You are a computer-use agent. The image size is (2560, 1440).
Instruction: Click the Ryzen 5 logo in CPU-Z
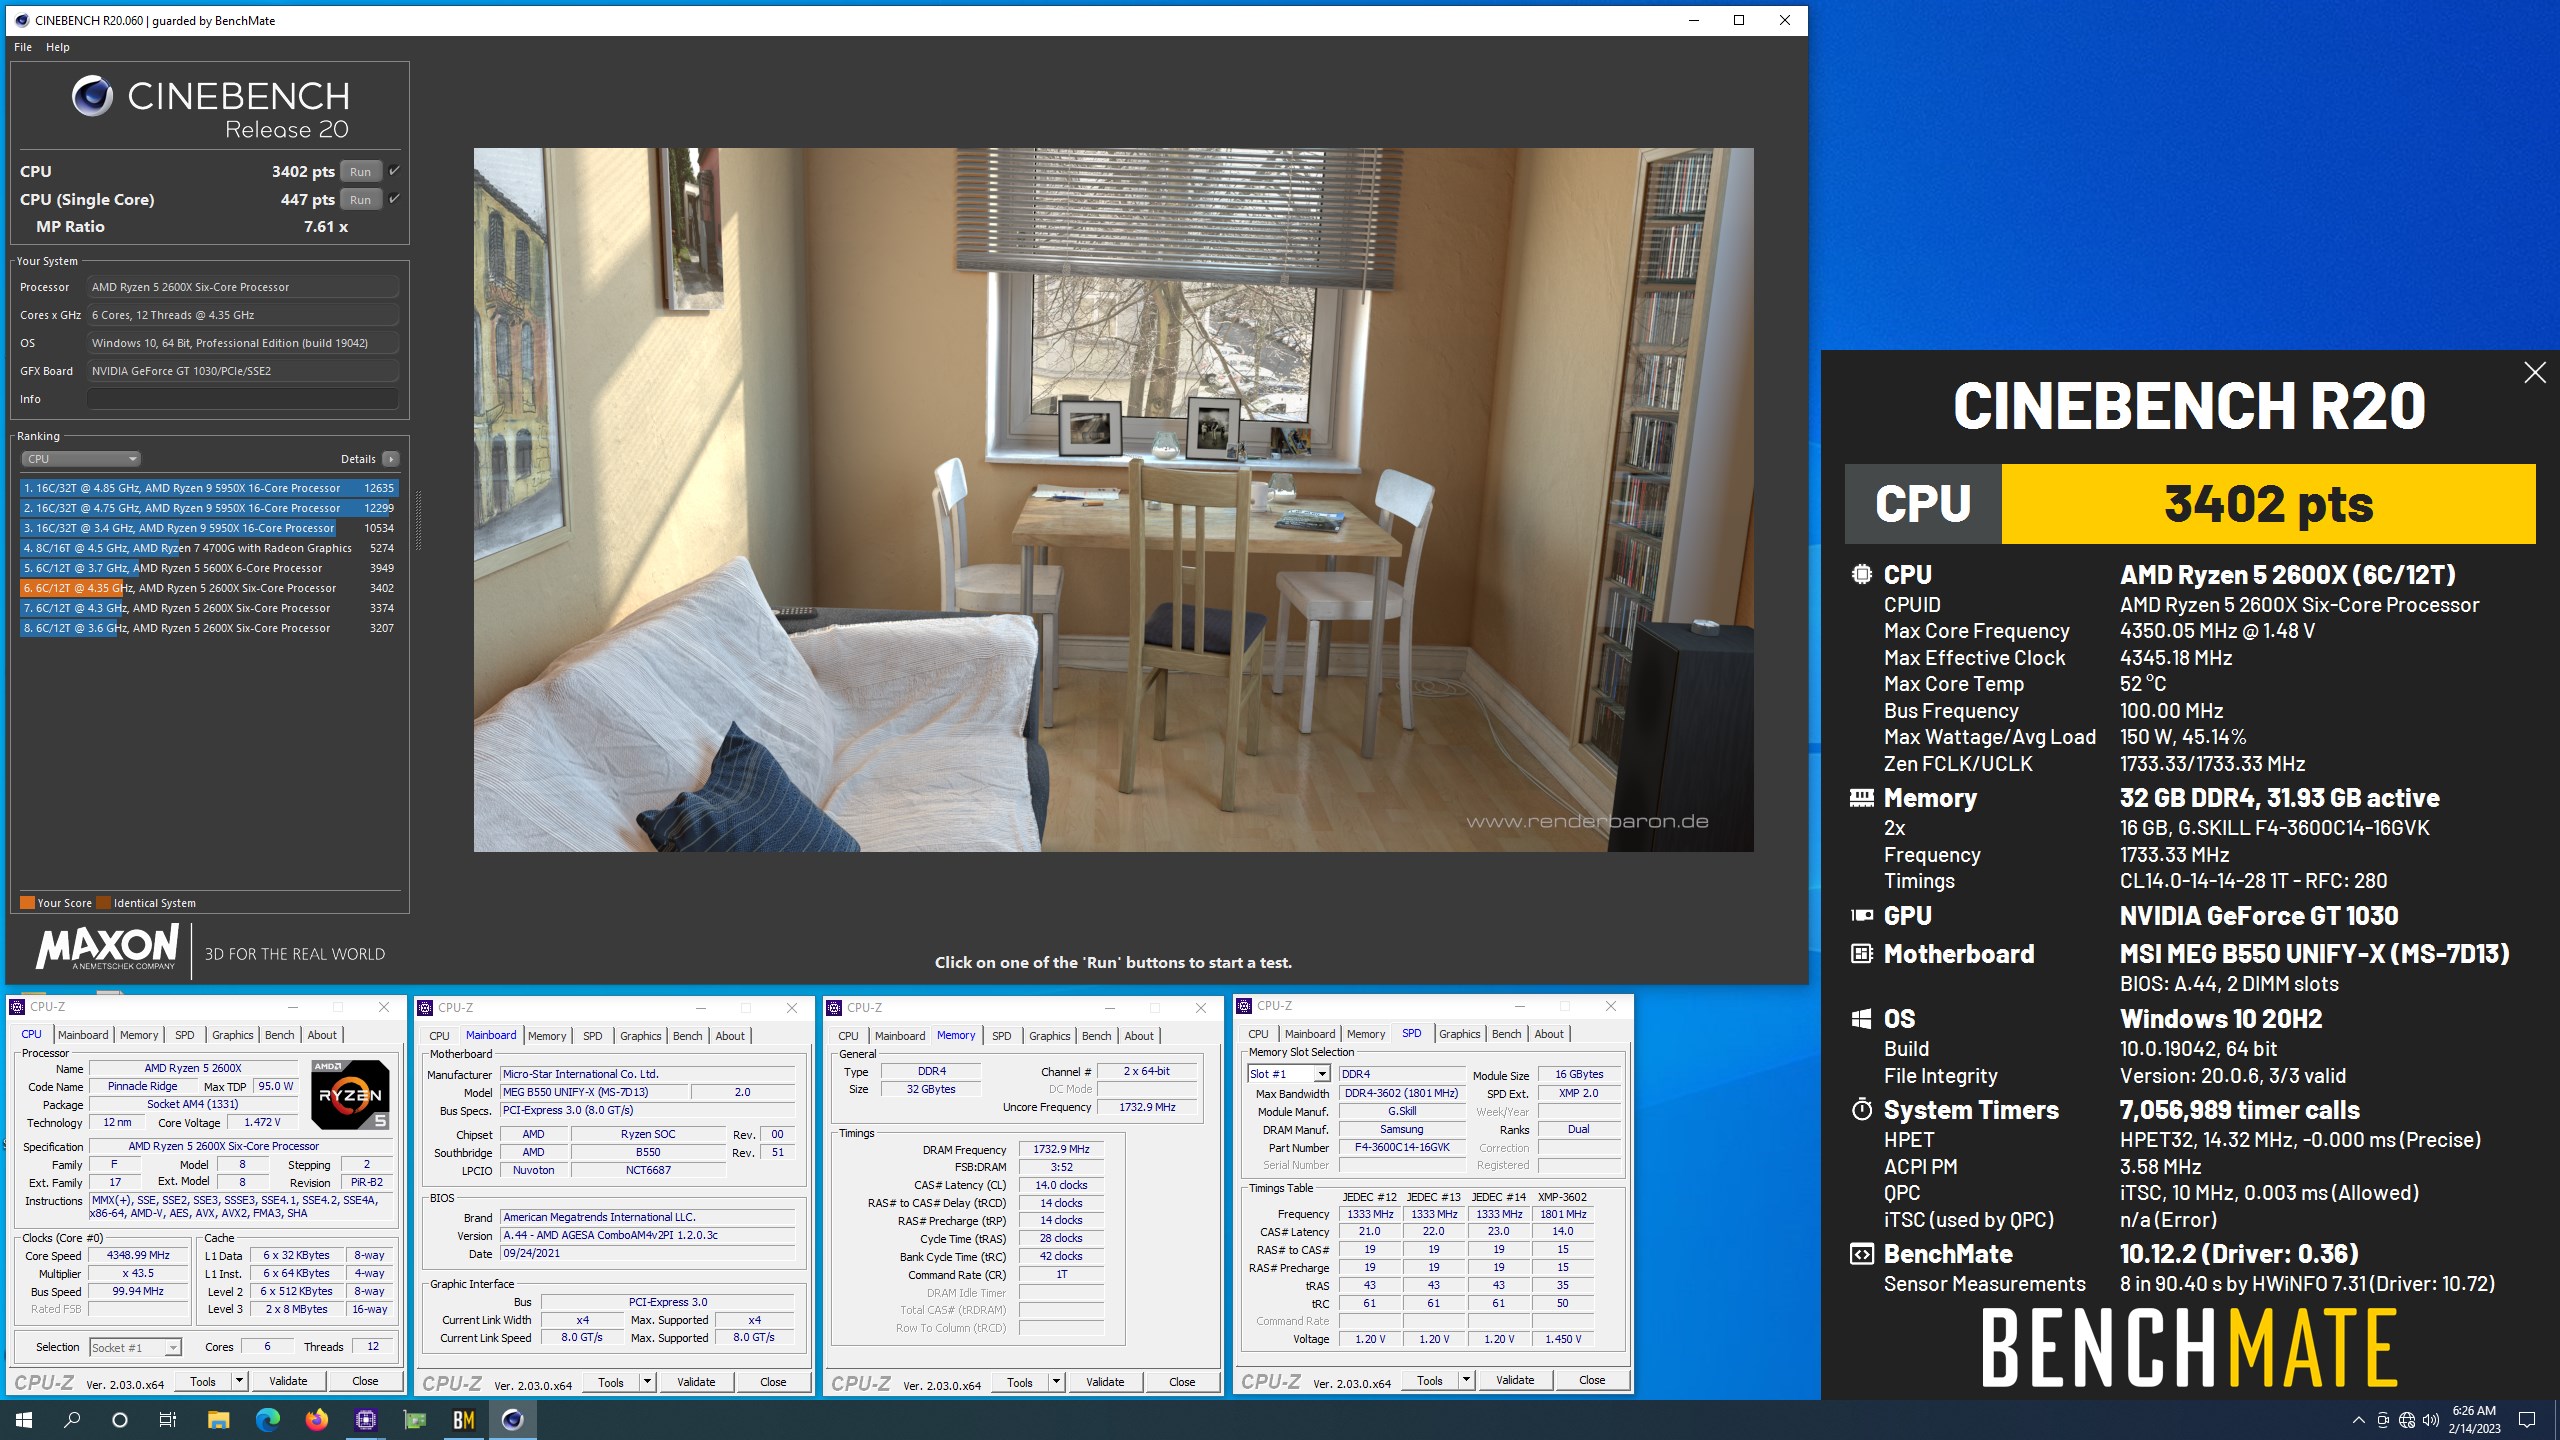coord(350,1094)
